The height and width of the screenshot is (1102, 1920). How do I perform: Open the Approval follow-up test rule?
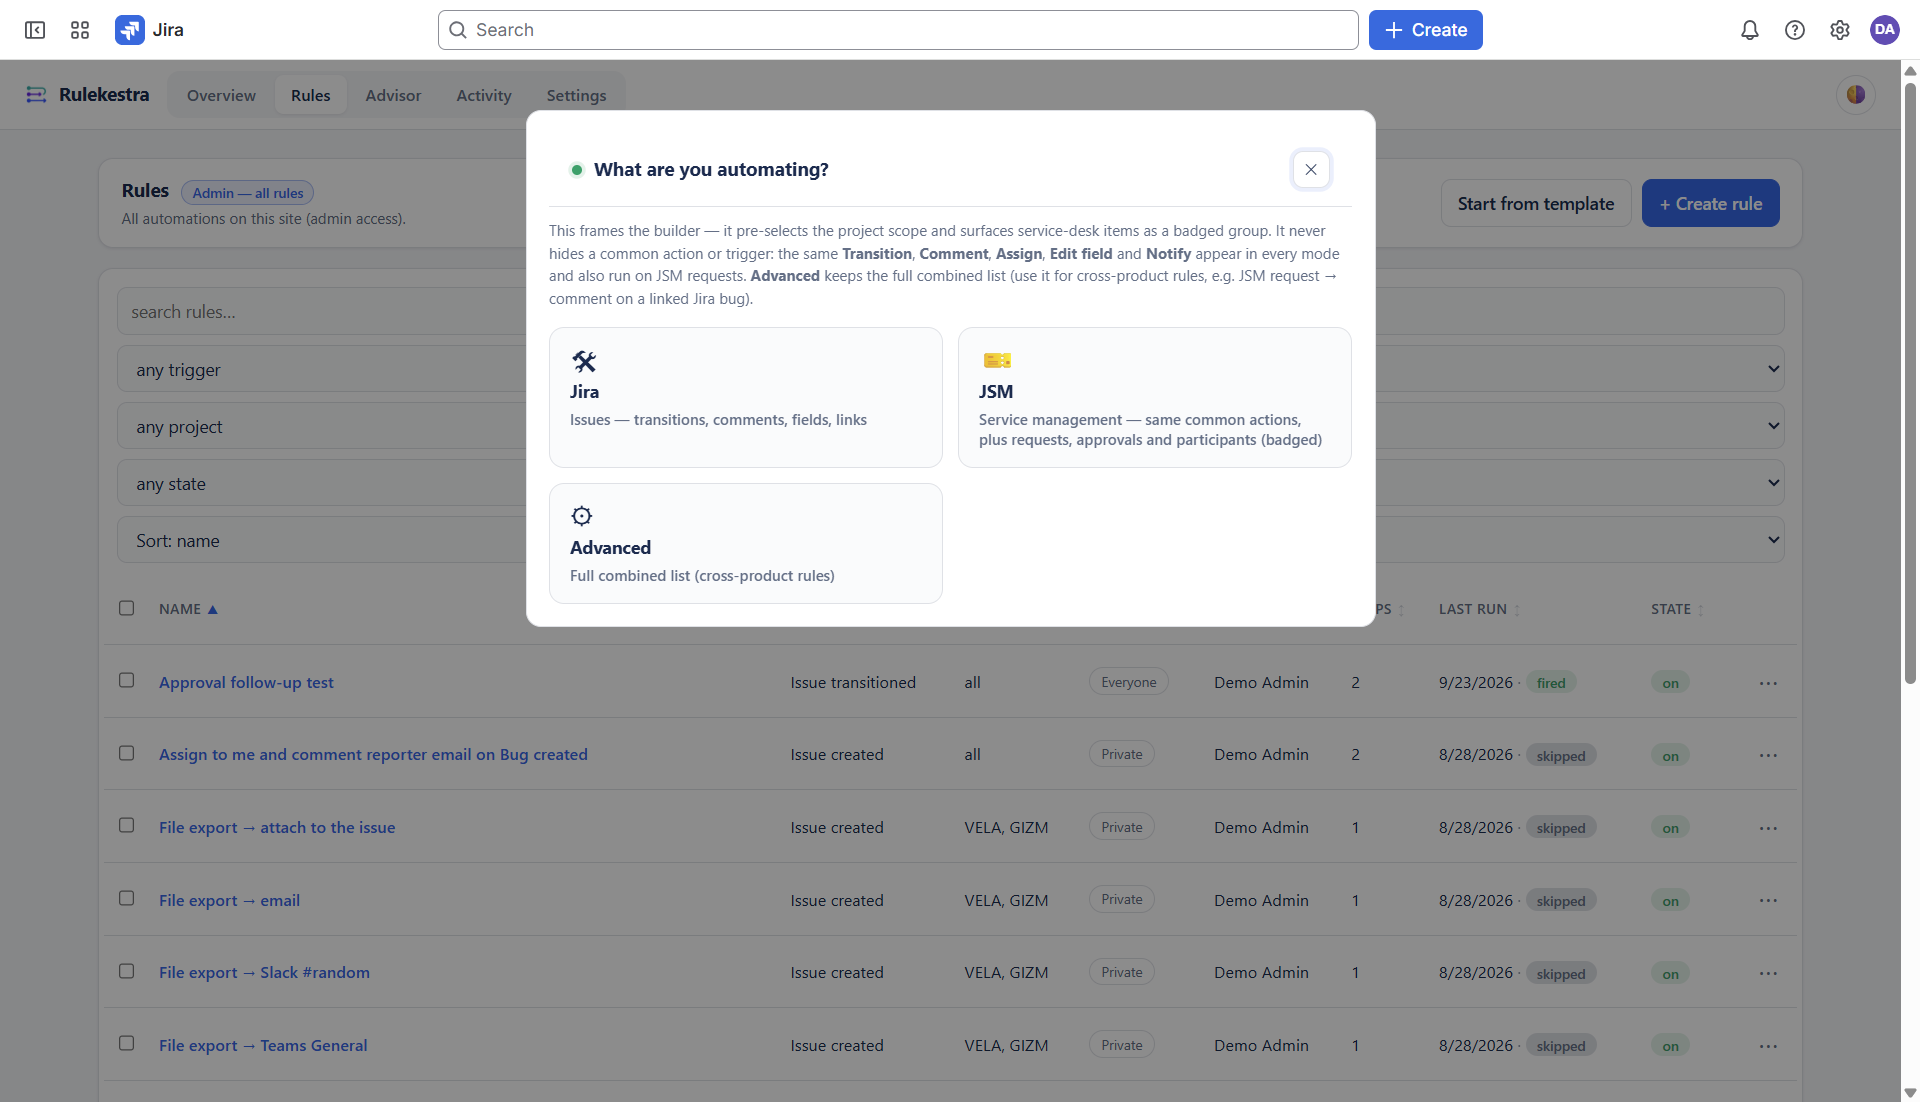tap(246, 682)
